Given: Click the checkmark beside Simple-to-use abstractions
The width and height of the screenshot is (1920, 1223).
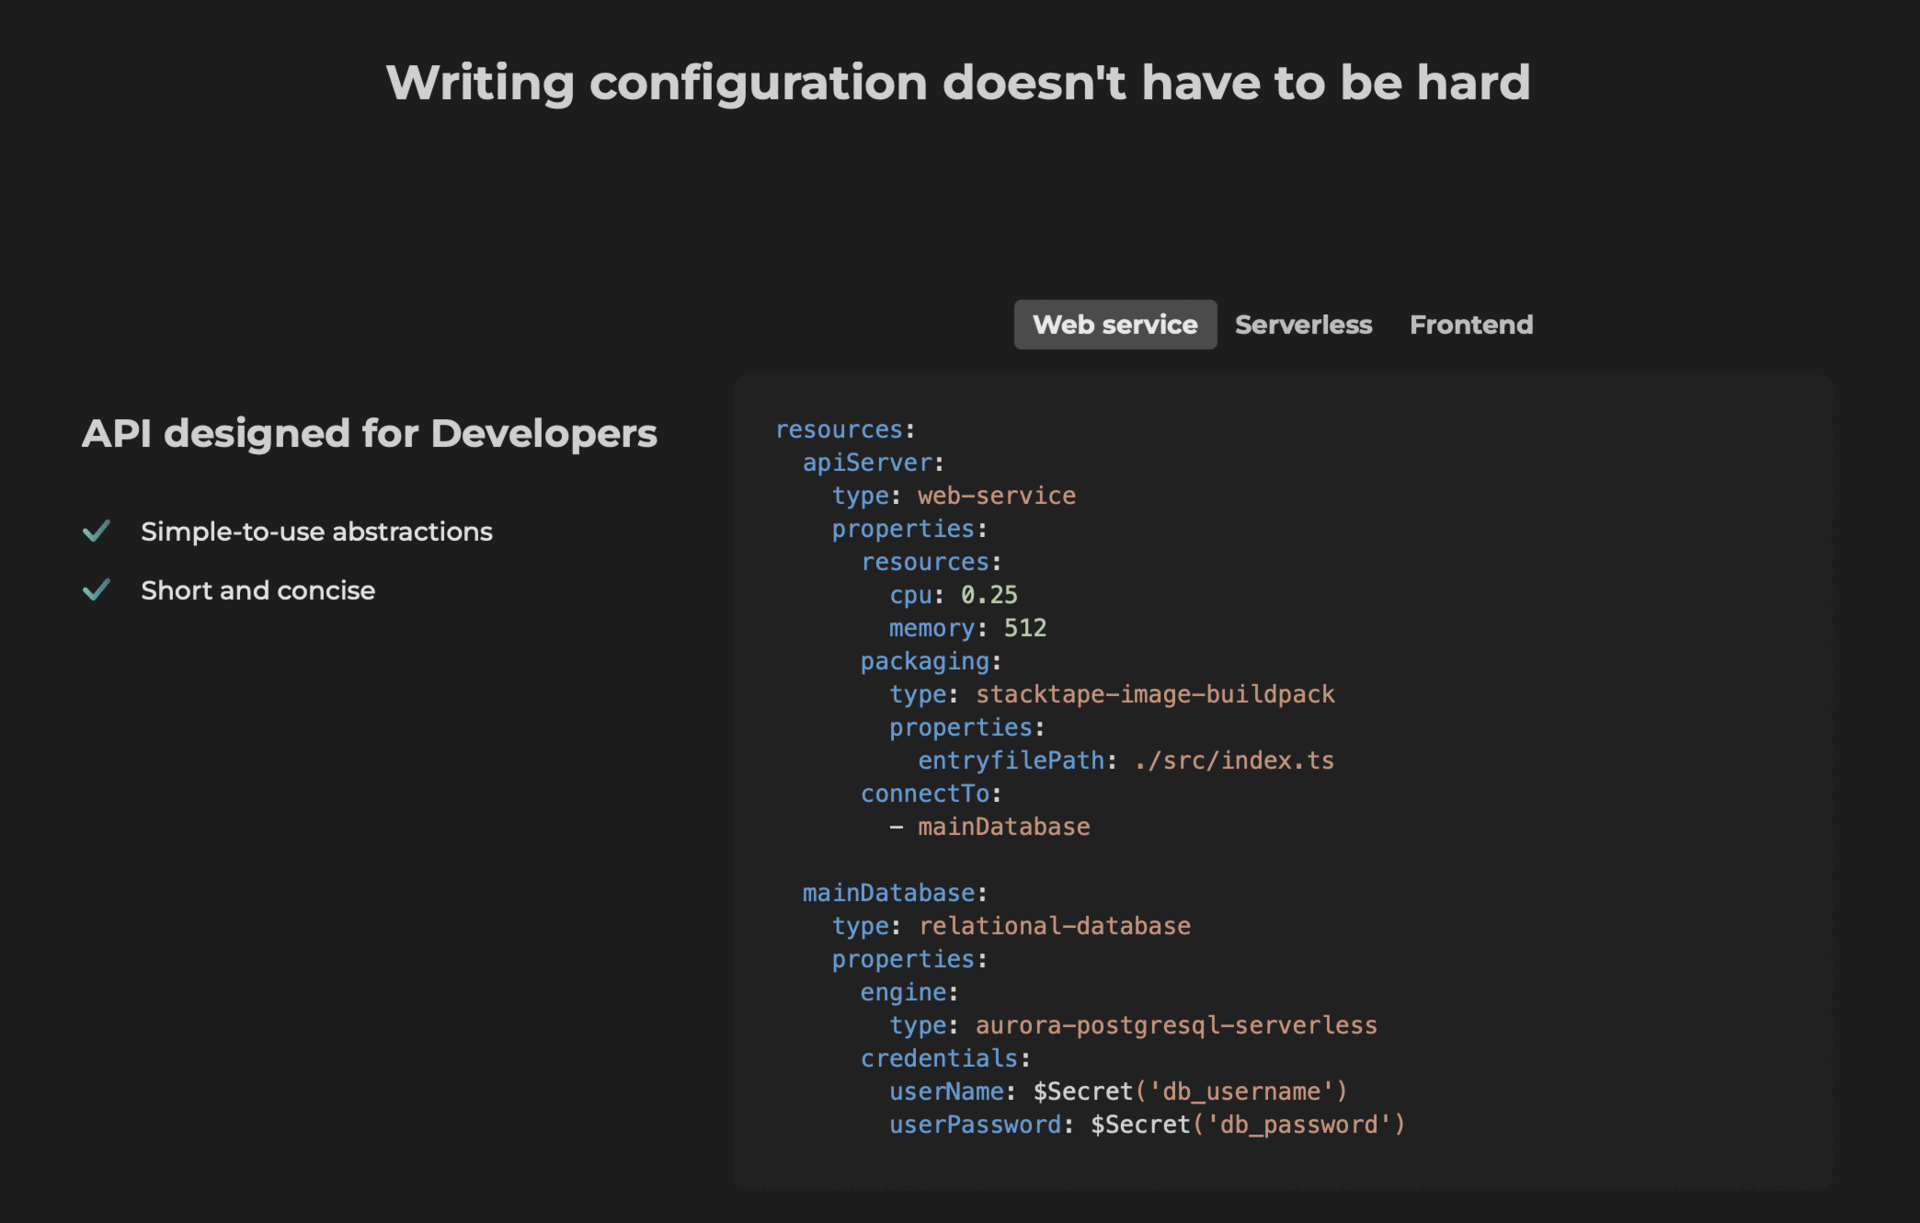Looking at the screenshot, I should point(96,531).
